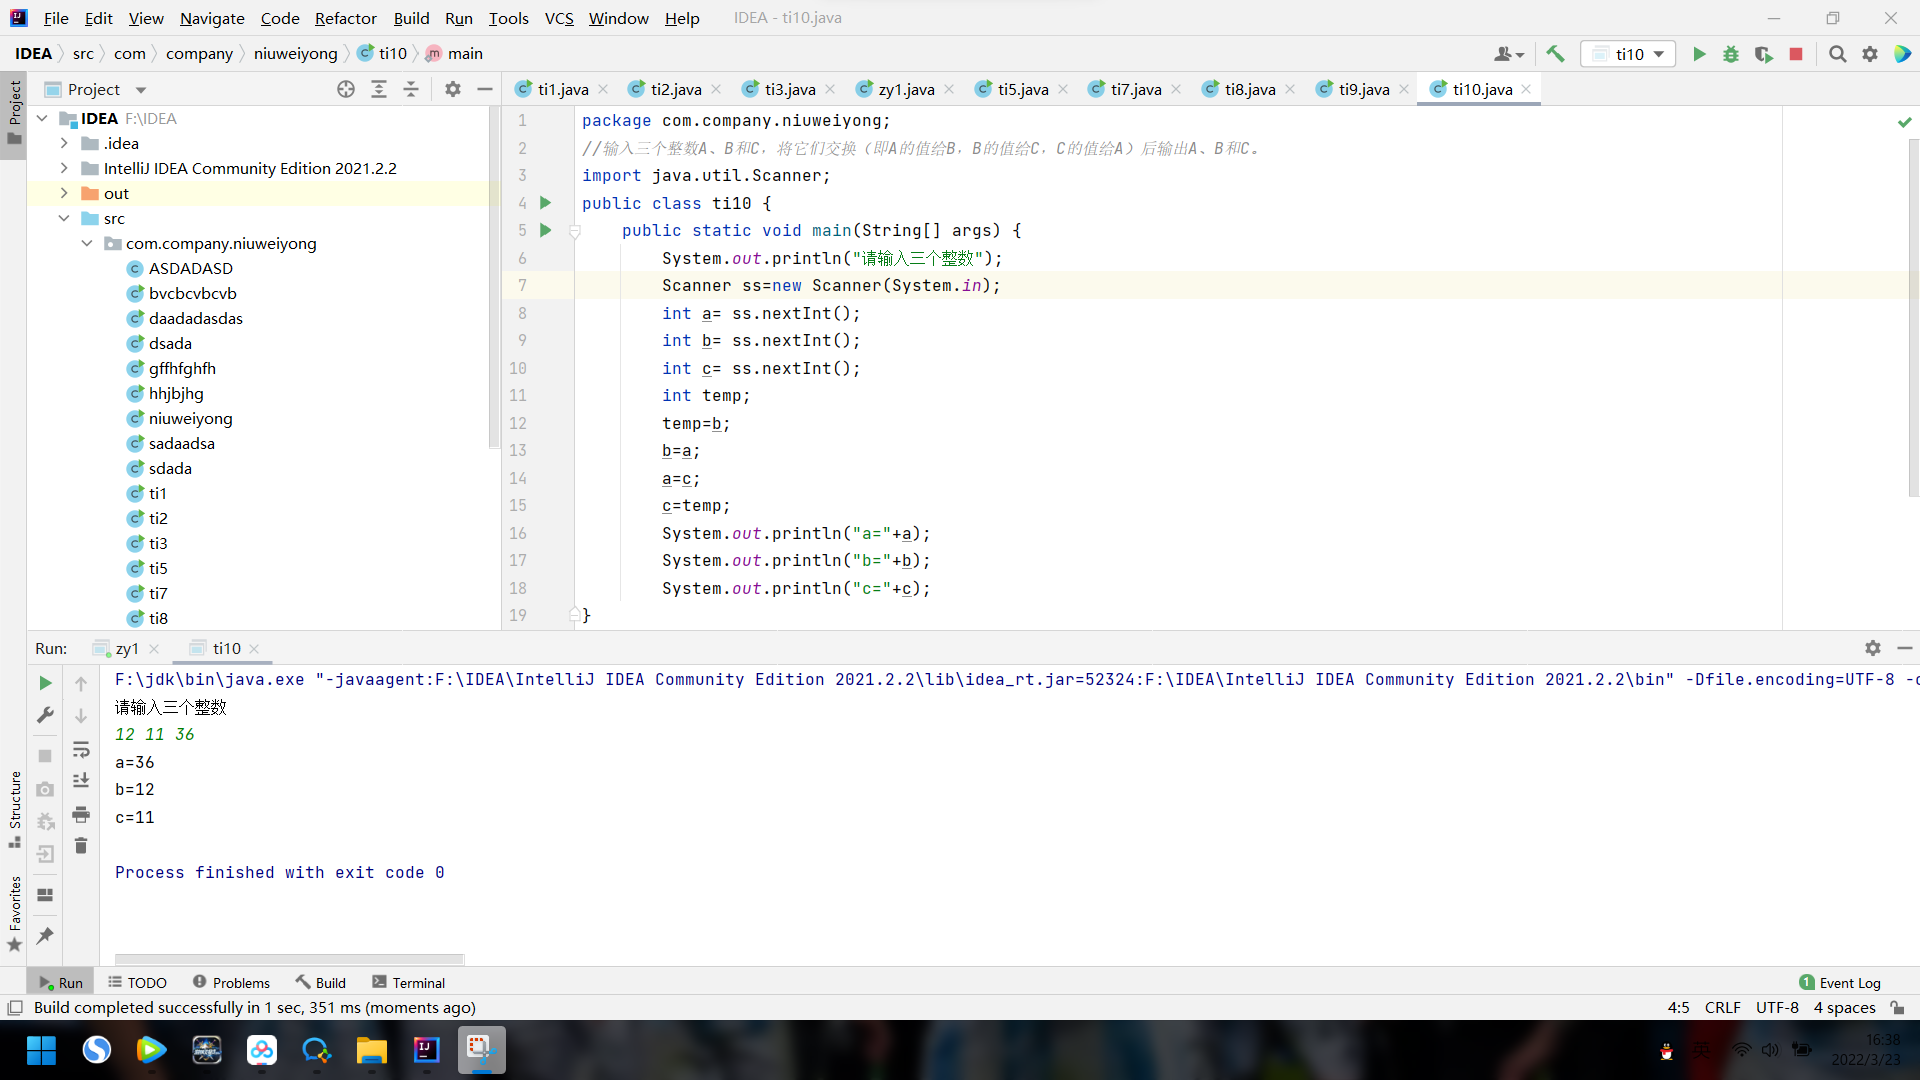Viewport: 1920px width, 1080px height.
Task: Expand the out folder in Project tree
Action: pyautogui.click(x=64, y=193)
